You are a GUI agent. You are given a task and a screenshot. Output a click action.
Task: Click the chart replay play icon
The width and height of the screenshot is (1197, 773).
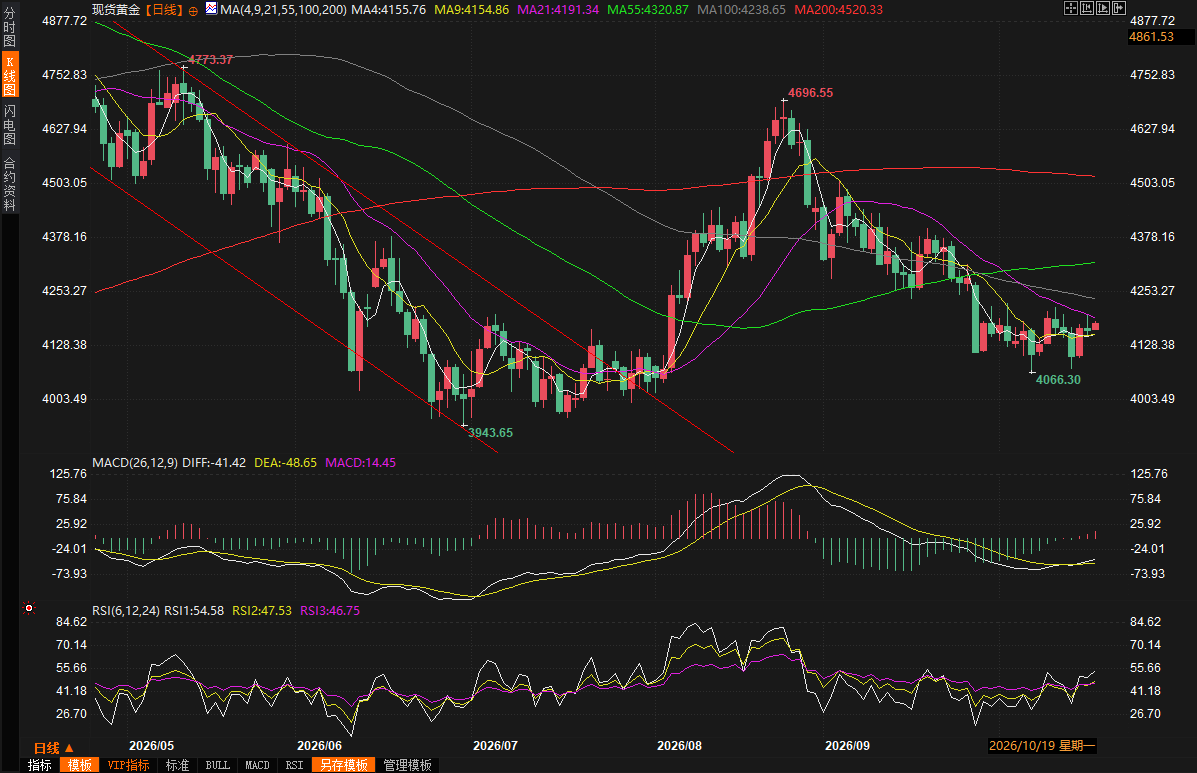1103,8
